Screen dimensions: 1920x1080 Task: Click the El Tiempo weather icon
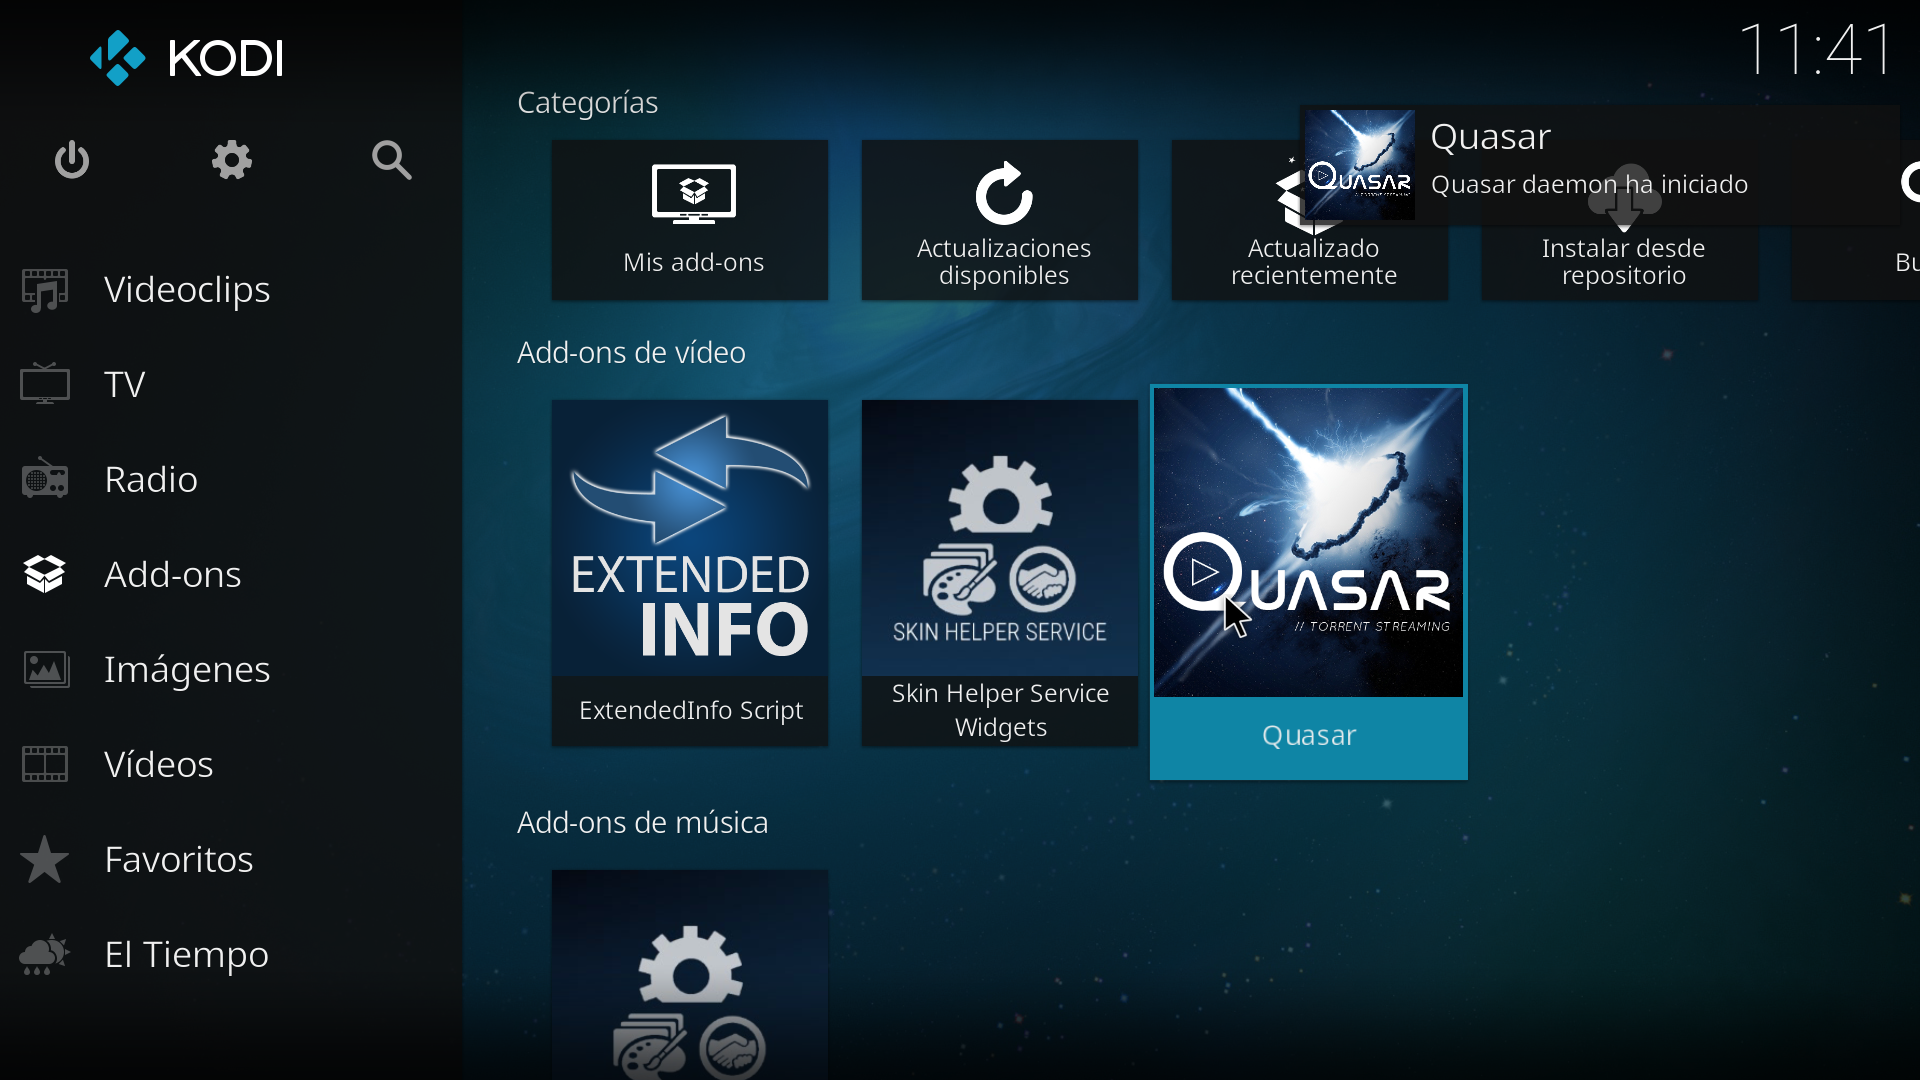(x=45, y=955)
